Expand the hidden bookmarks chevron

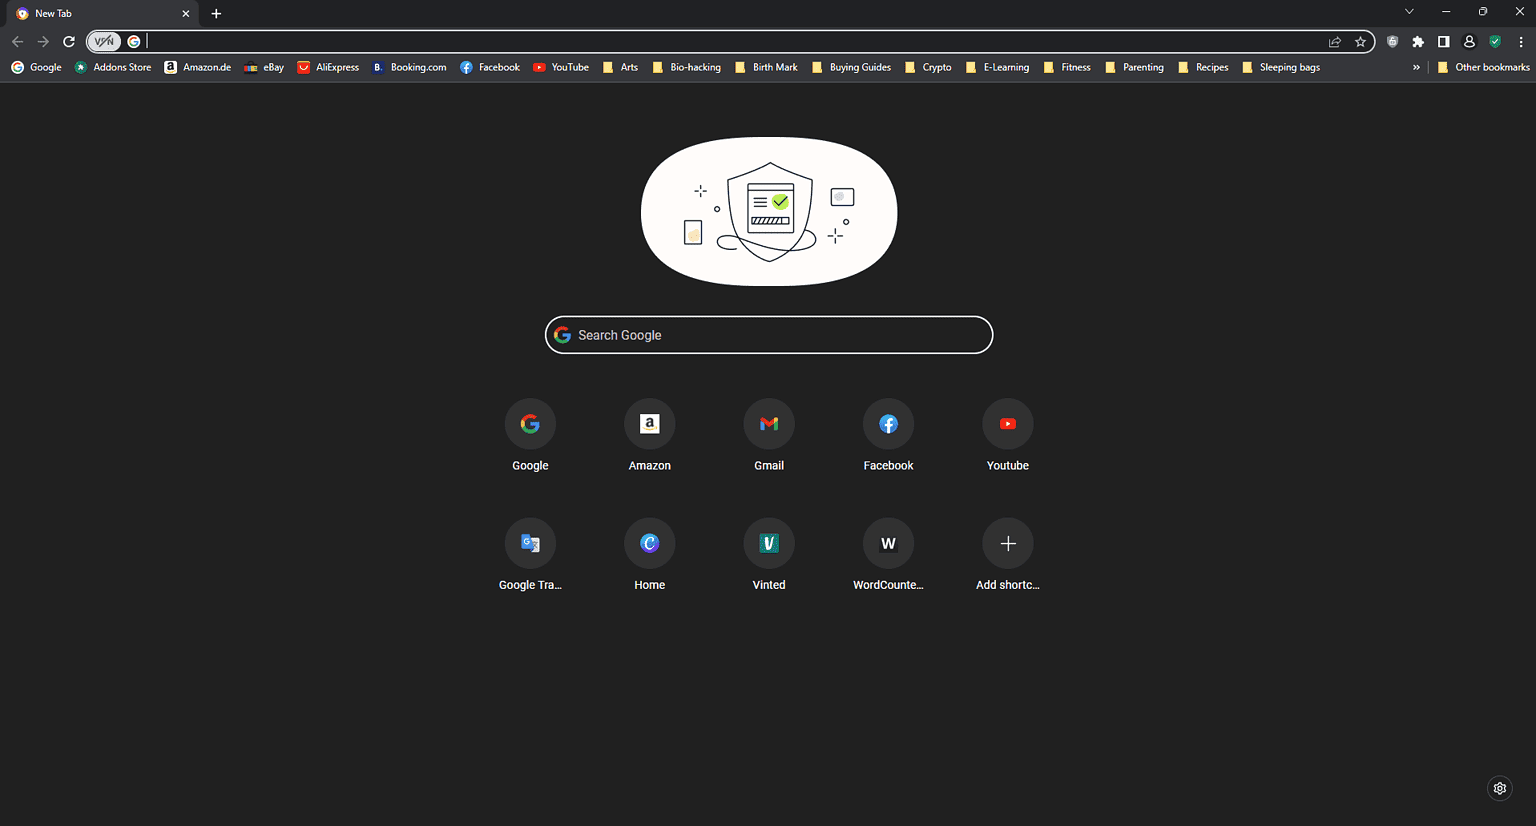pos(1416,67)
